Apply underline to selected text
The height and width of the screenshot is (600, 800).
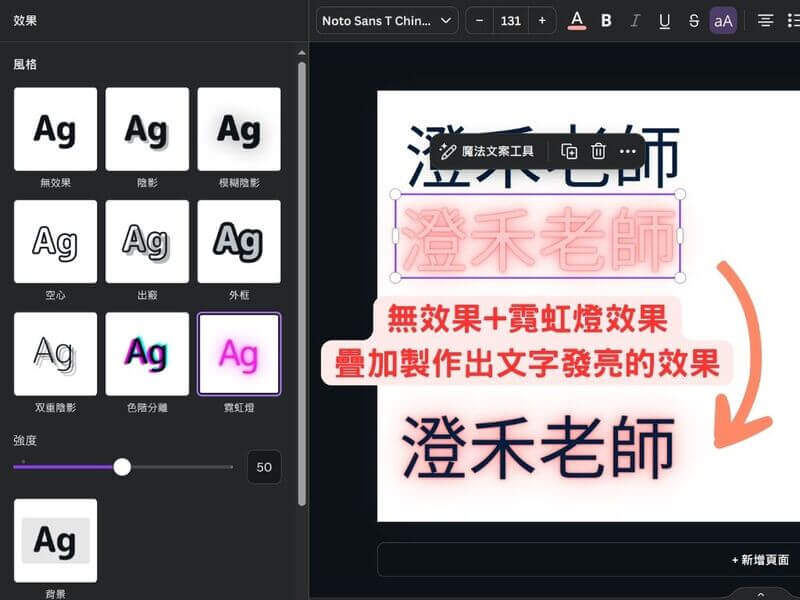(664, 20)
